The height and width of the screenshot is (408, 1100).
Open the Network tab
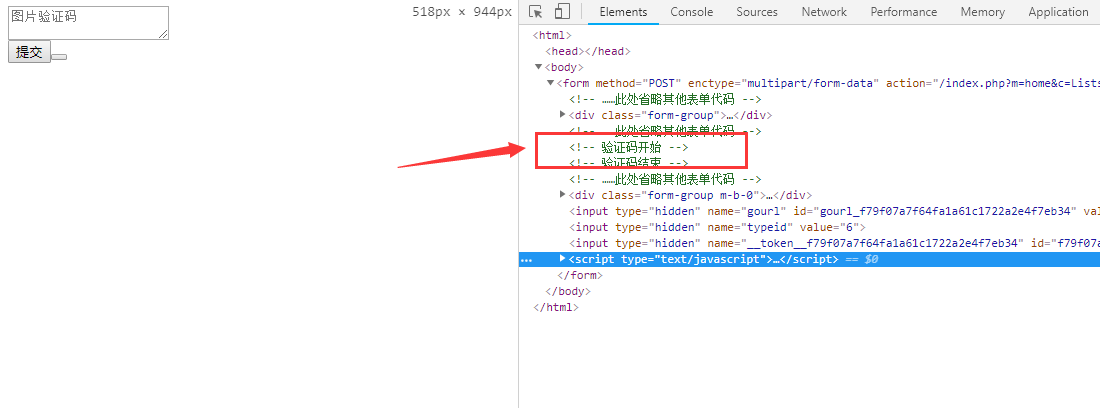pyautogui.click(x=824, y=12)
